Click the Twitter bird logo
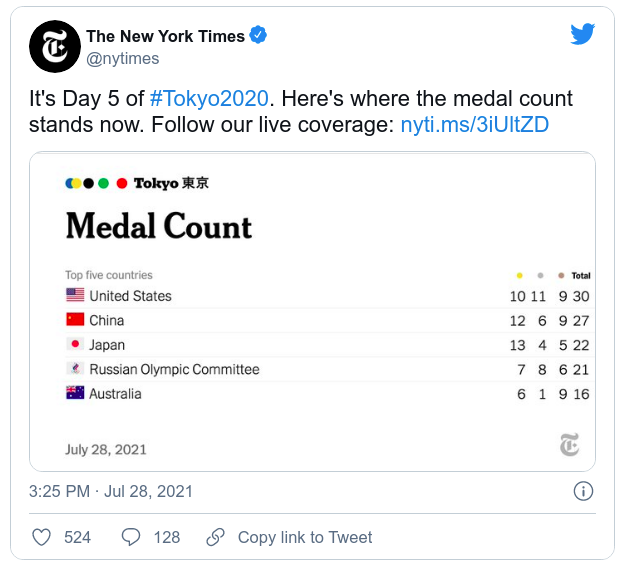Viewport: 622px width, 569px height. 582,35
